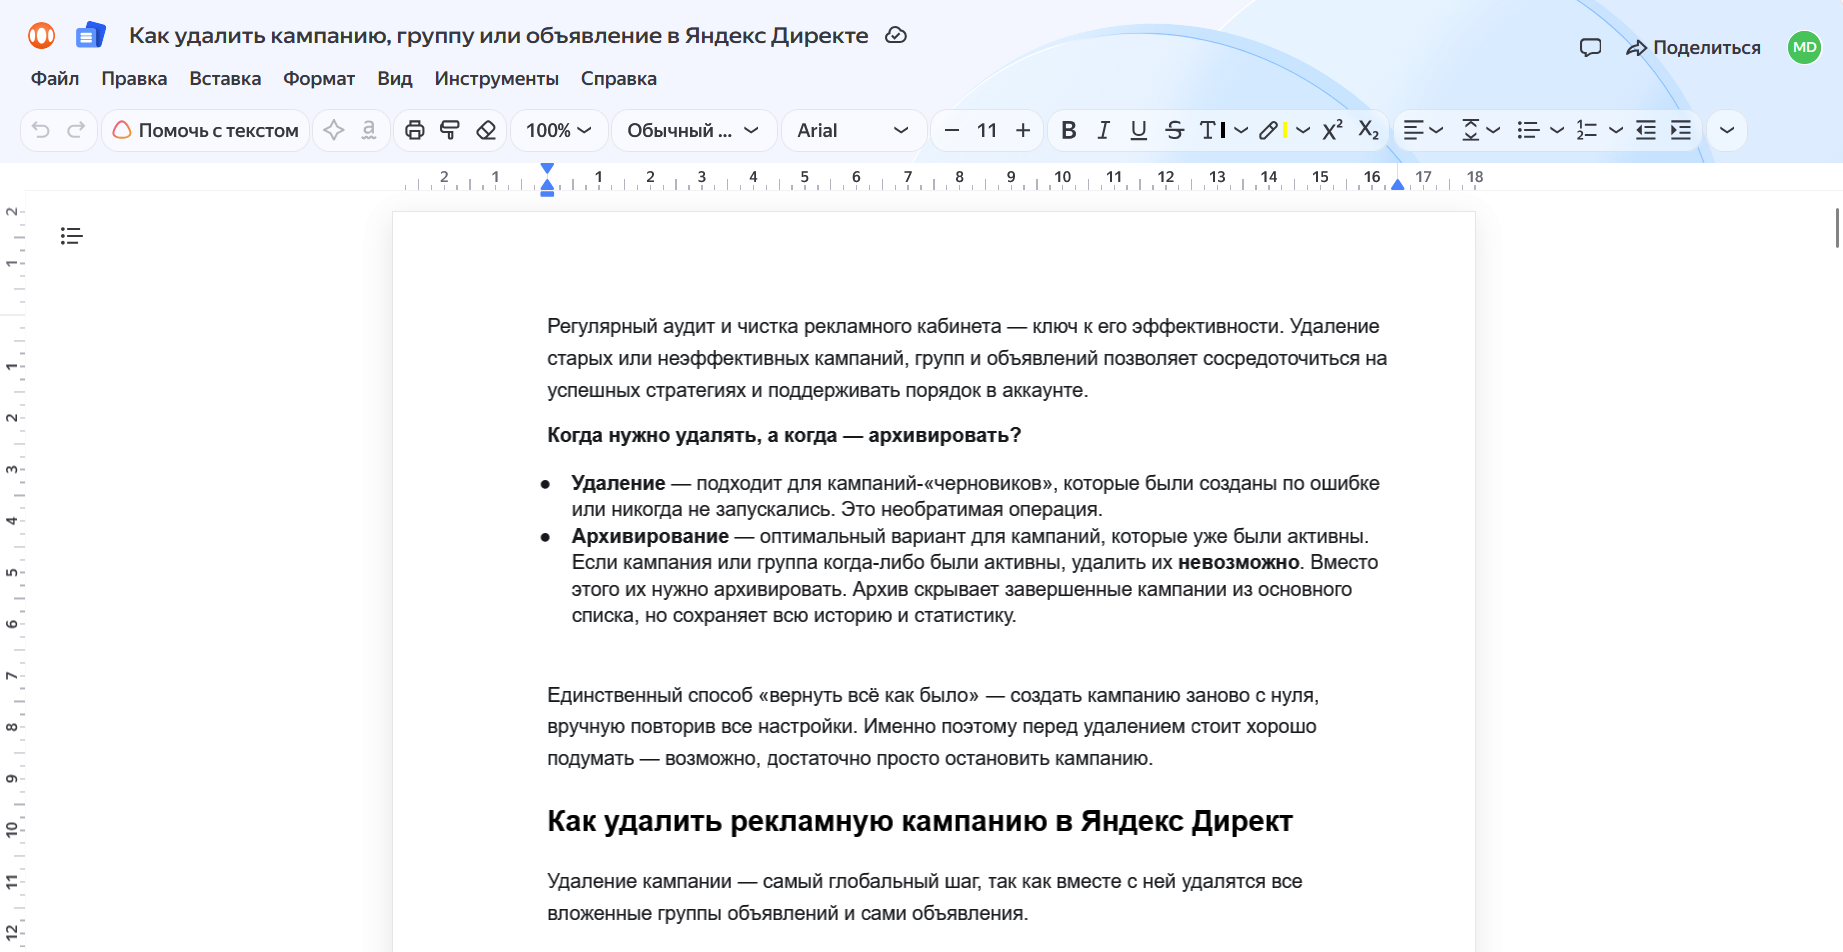Open the "Справка" menu
1843x952 pixels.
(619, 78)
